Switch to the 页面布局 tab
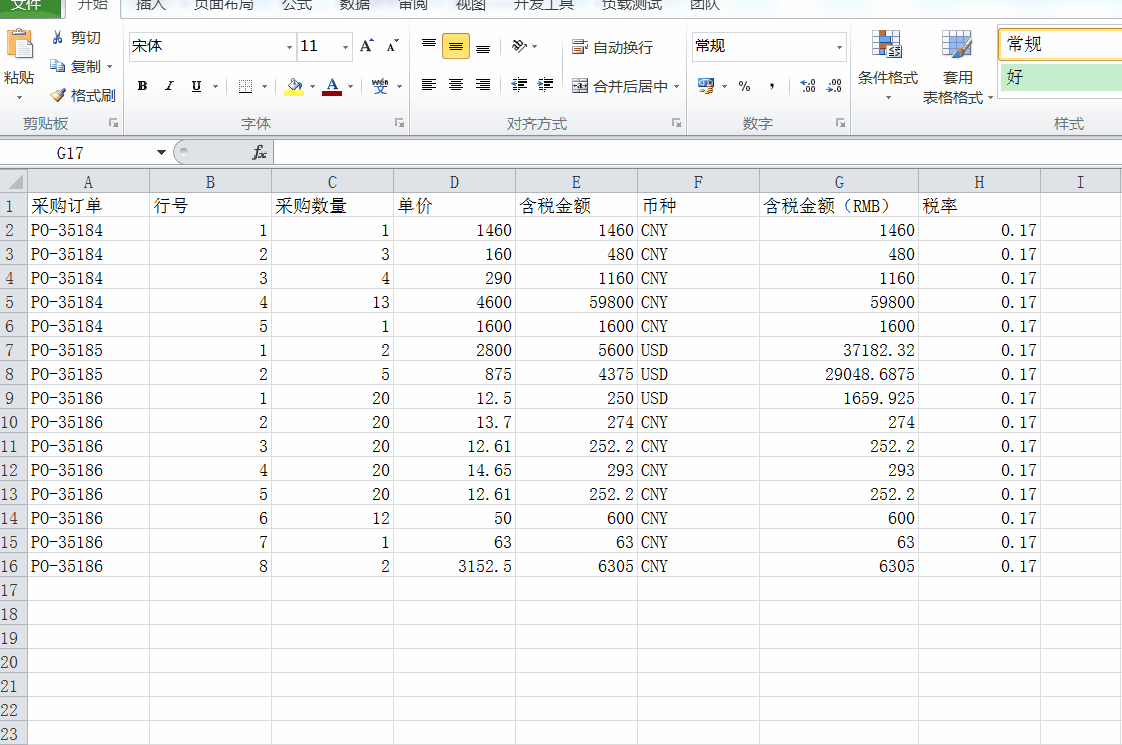The width and height of the screenshot is (1122, 745). 224,6
